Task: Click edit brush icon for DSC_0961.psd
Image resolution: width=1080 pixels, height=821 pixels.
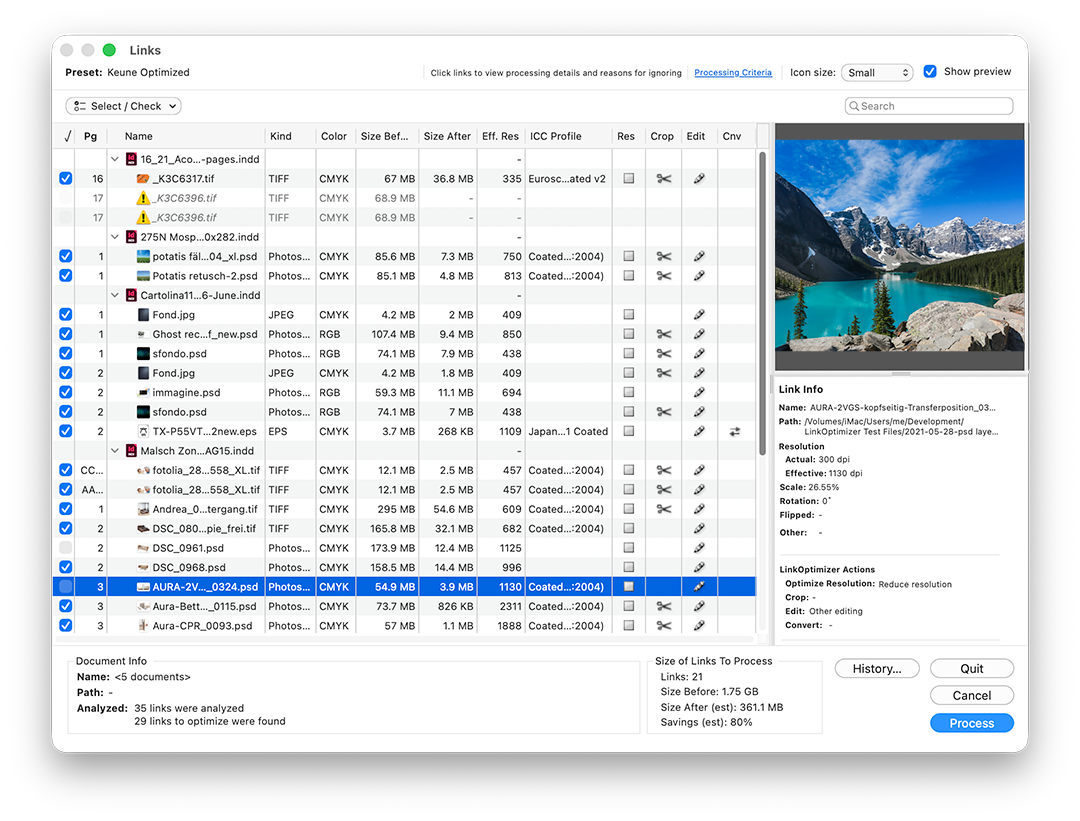Action: 698,548
